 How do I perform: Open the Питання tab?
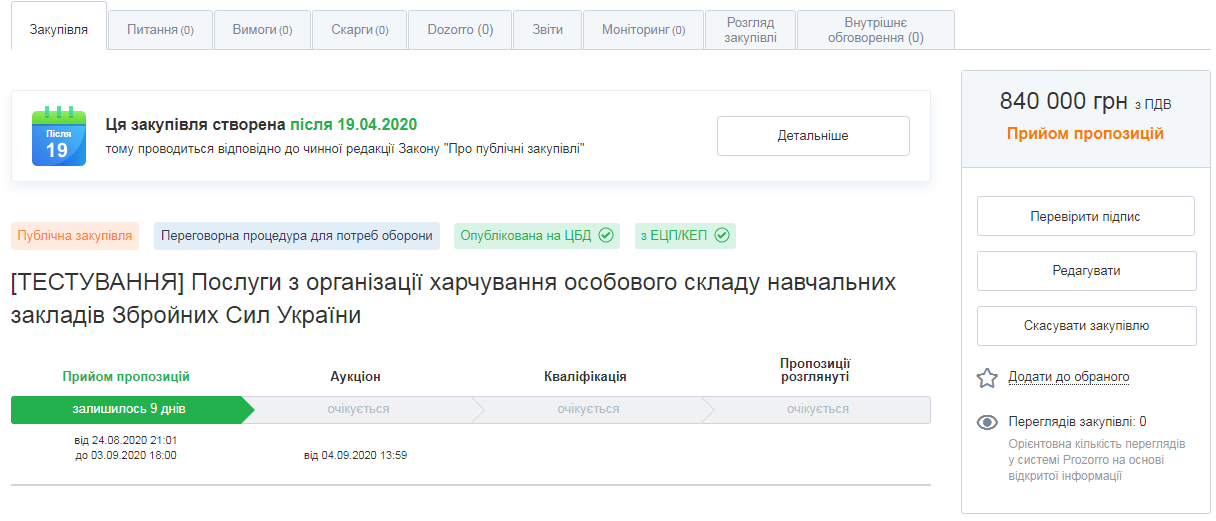(x=160, y=30)
